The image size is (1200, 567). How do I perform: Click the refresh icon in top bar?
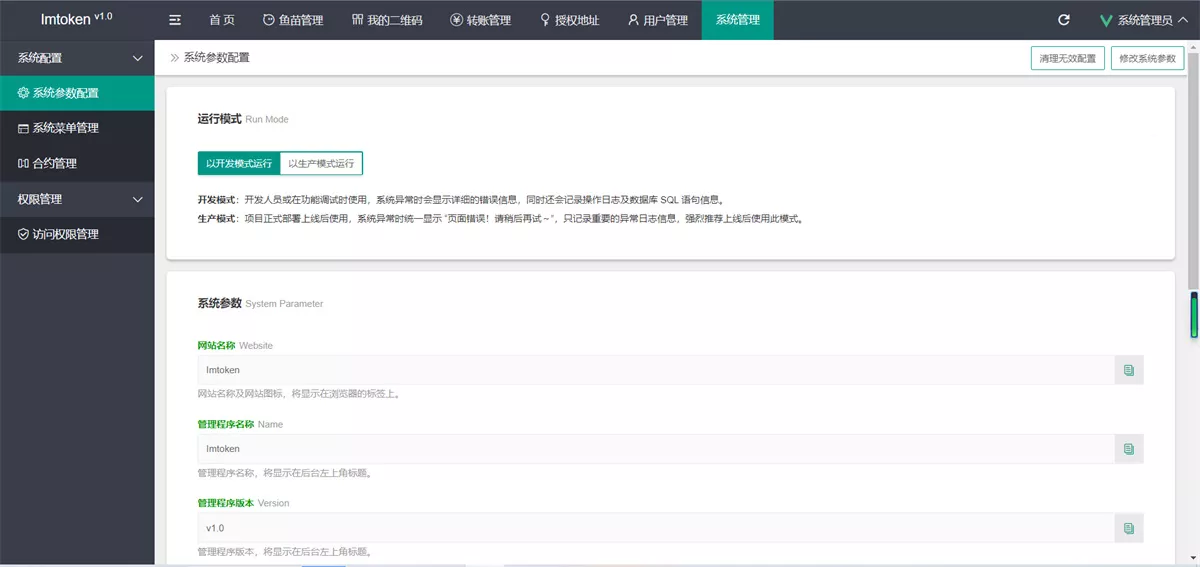tap(1064, 20)
